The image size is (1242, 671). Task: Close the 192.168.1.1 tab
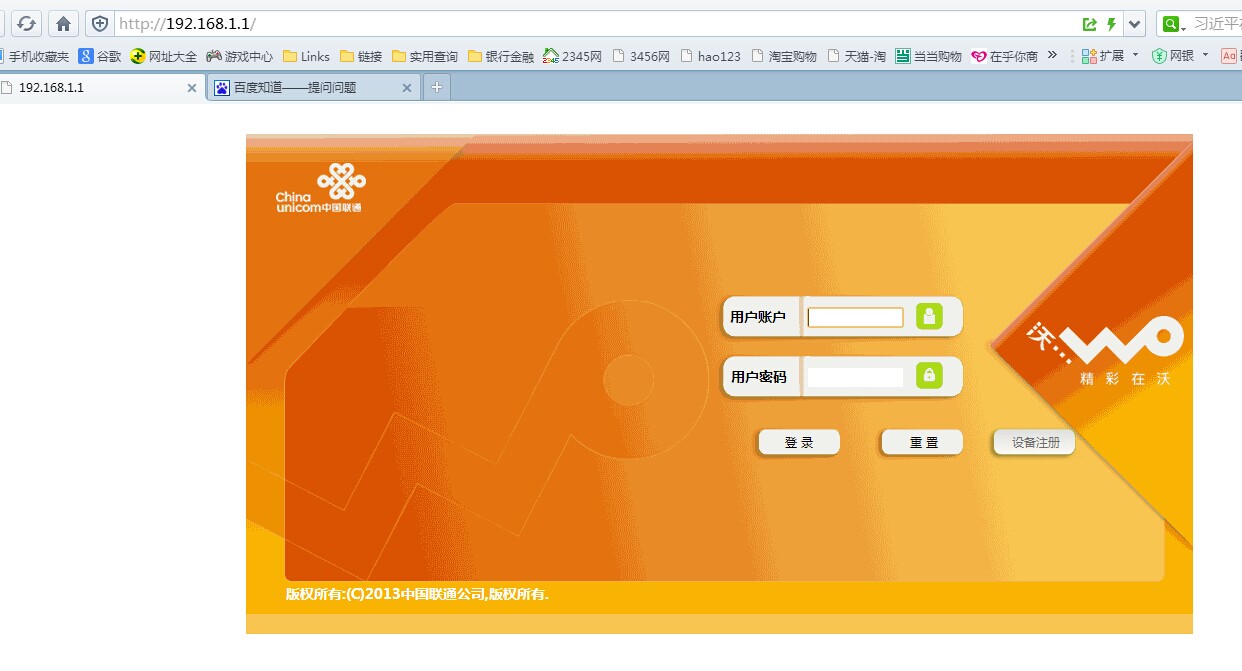(x=192, y=88)
